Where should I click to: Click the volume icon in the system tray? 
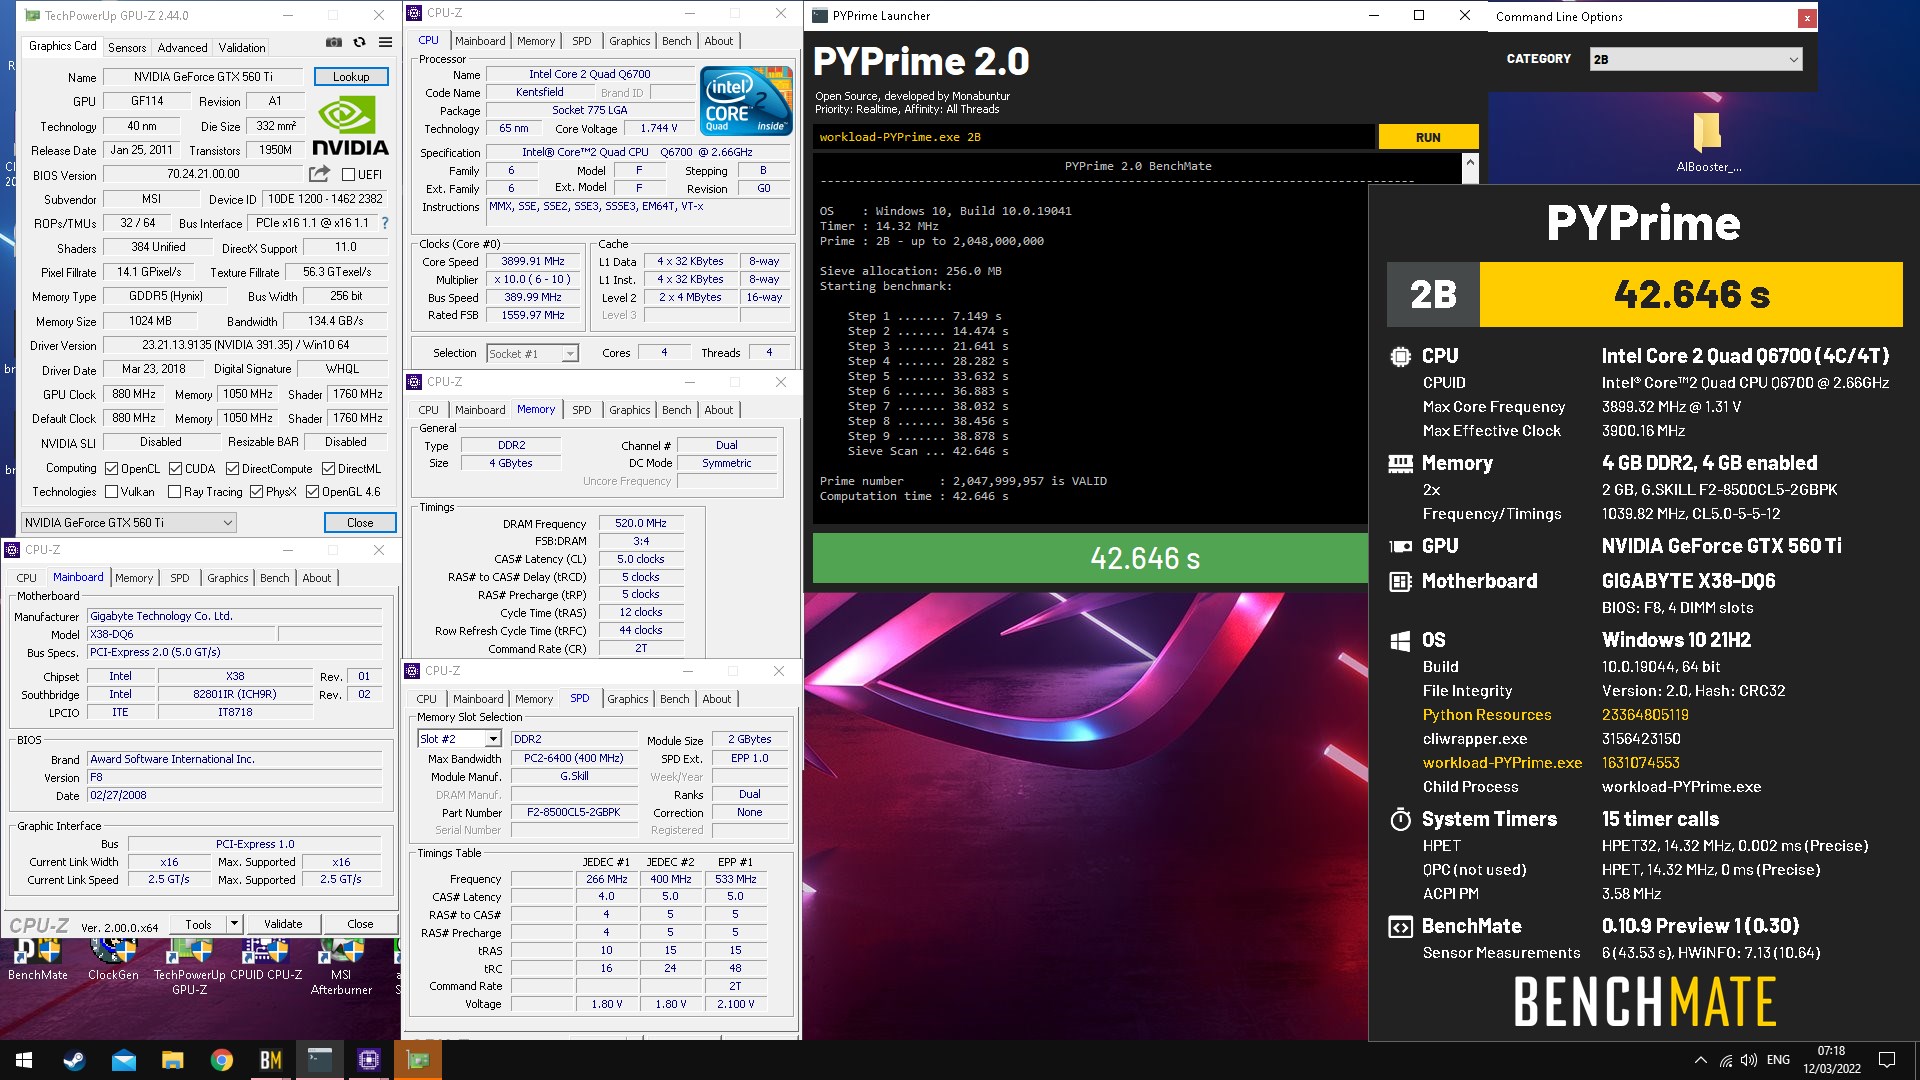[1749, 1060]
